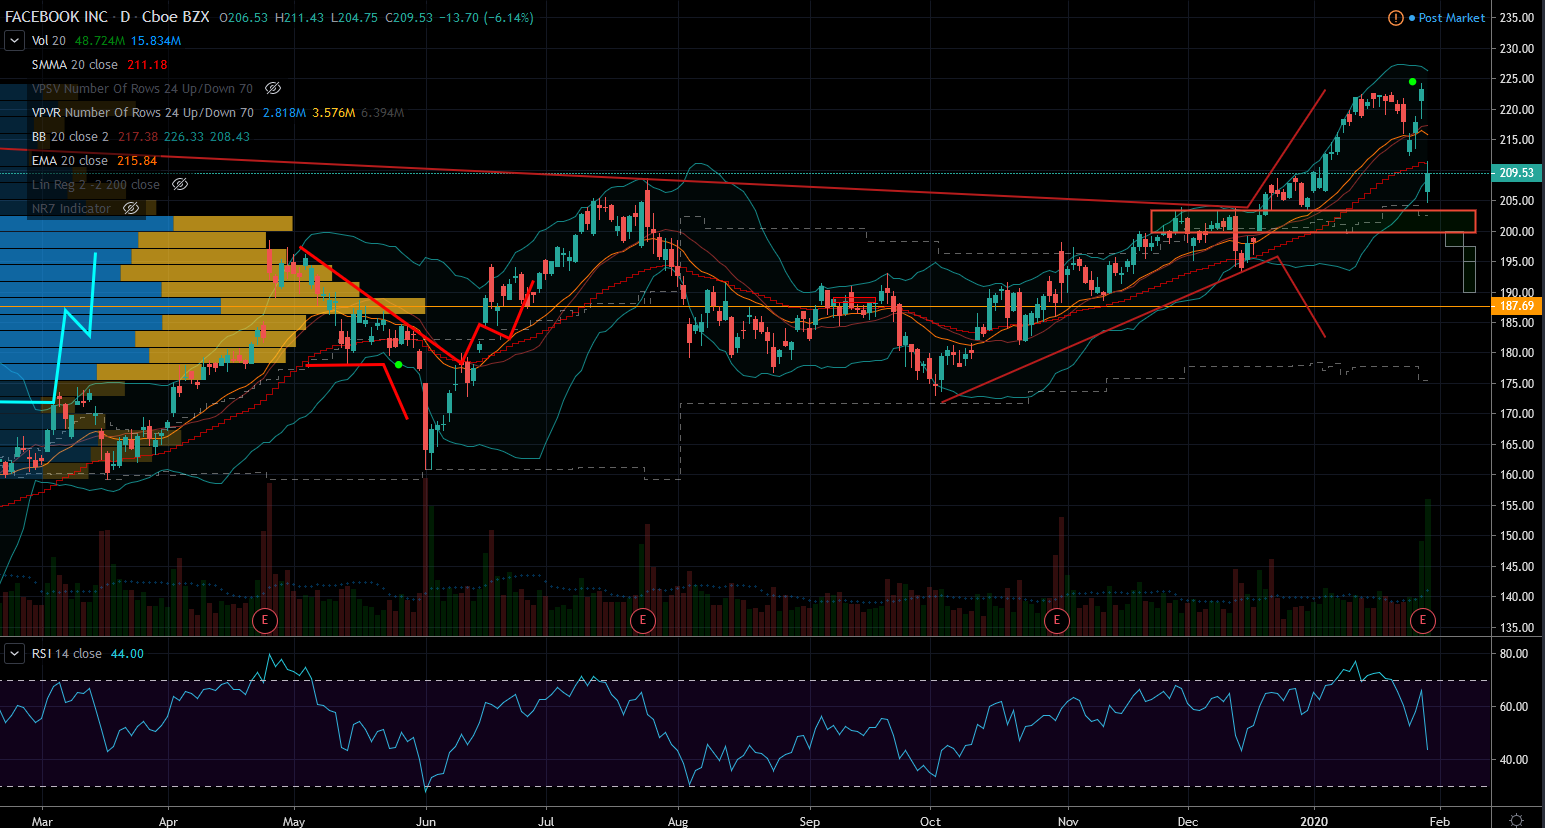This screenshot has height=828, width=1545.
Task: Show the hidden VPSV indicator via eye icon
Action: pyautogui.click(x=273, y=89)
